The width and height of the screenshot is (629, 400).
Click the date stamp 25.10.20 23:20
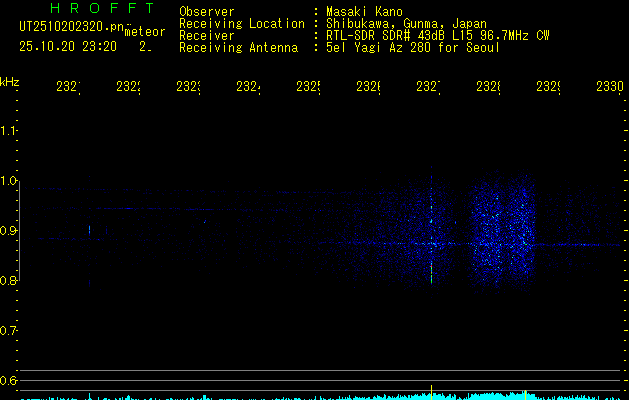68,47
